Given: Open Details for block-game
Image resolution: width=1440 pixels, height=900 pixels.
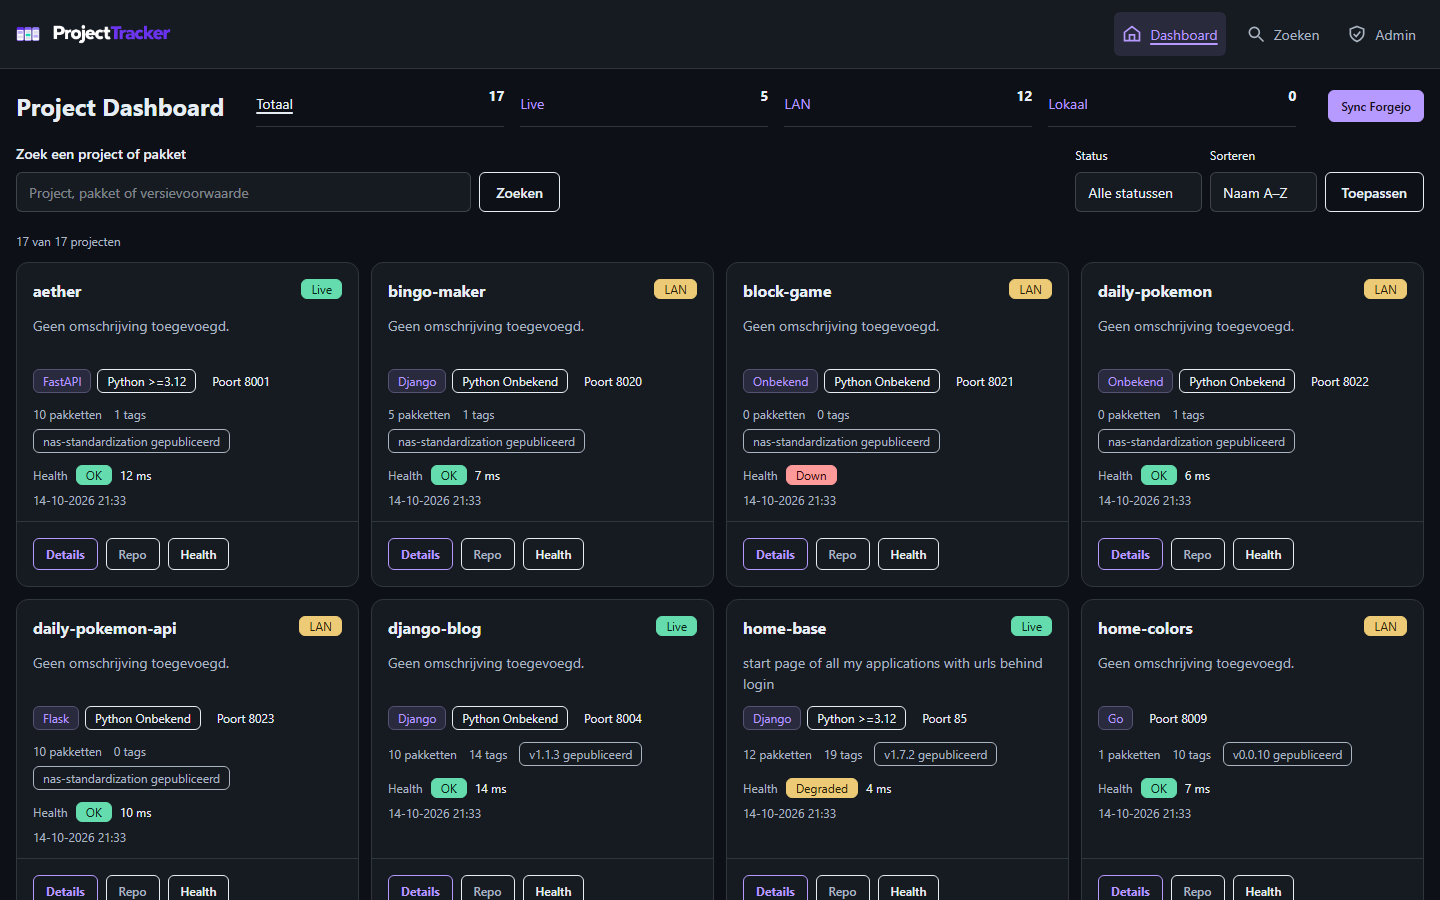Looking at the screenshot, I should pos(775,554).
